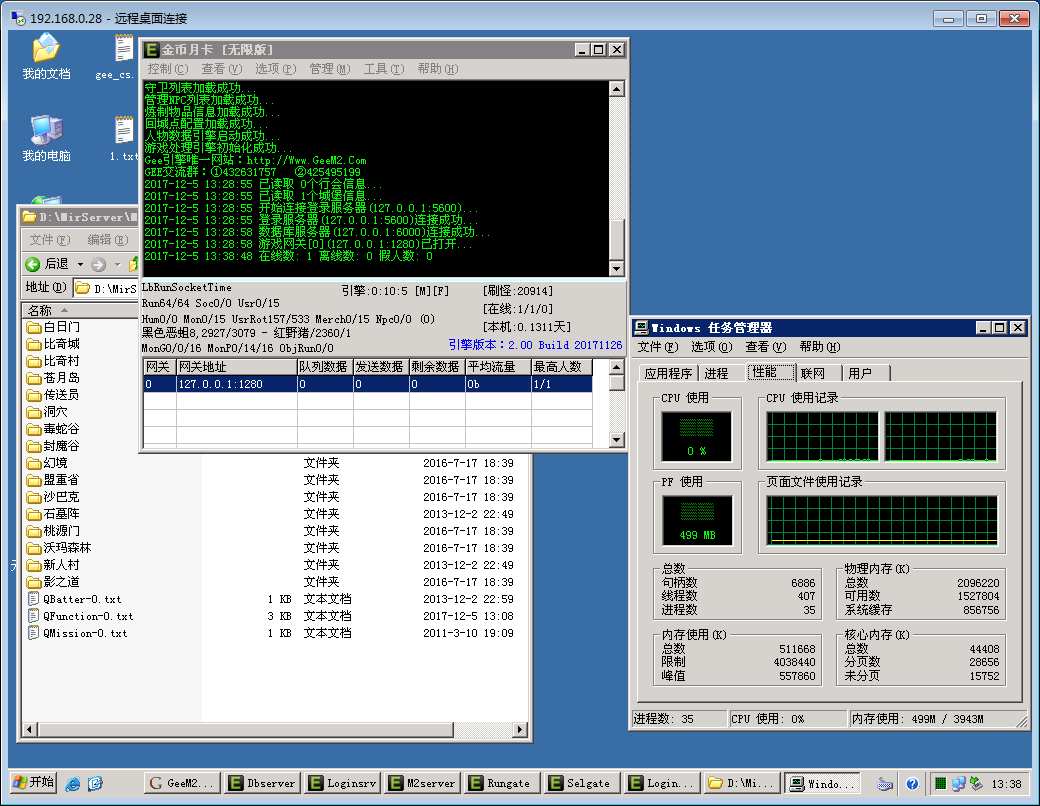The image size is (1040, 806).
Task: Open 管理(M) menu in the GeeM2 window
Action: pos(330,69)
